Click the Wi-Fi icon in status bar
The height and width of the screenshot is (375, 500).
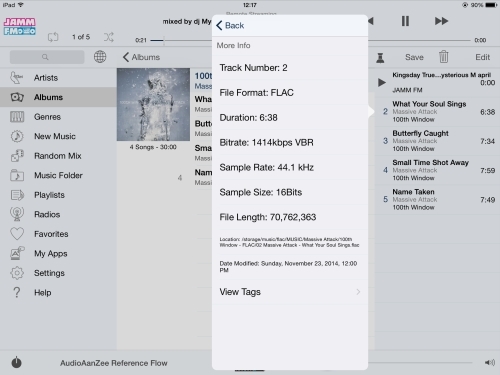[21, 5]
